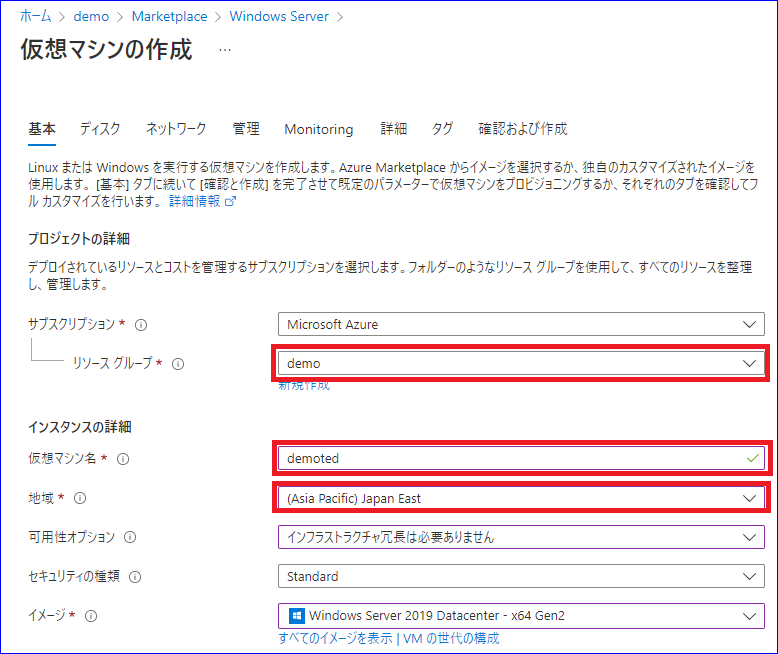The height and width of the screenshot is (654, 778).
Task: Go to demo breadcrumb link
Action: coord(91,16)
